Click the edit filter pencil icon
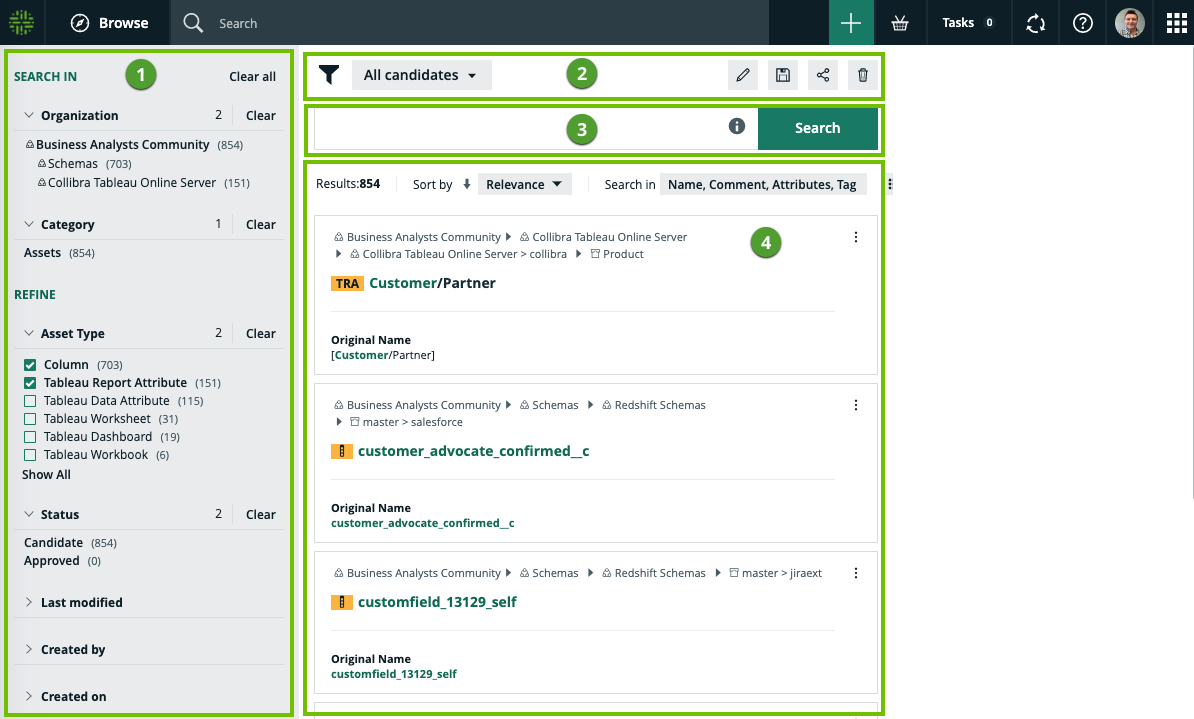 pyautogui.click(x=742, y=75)
